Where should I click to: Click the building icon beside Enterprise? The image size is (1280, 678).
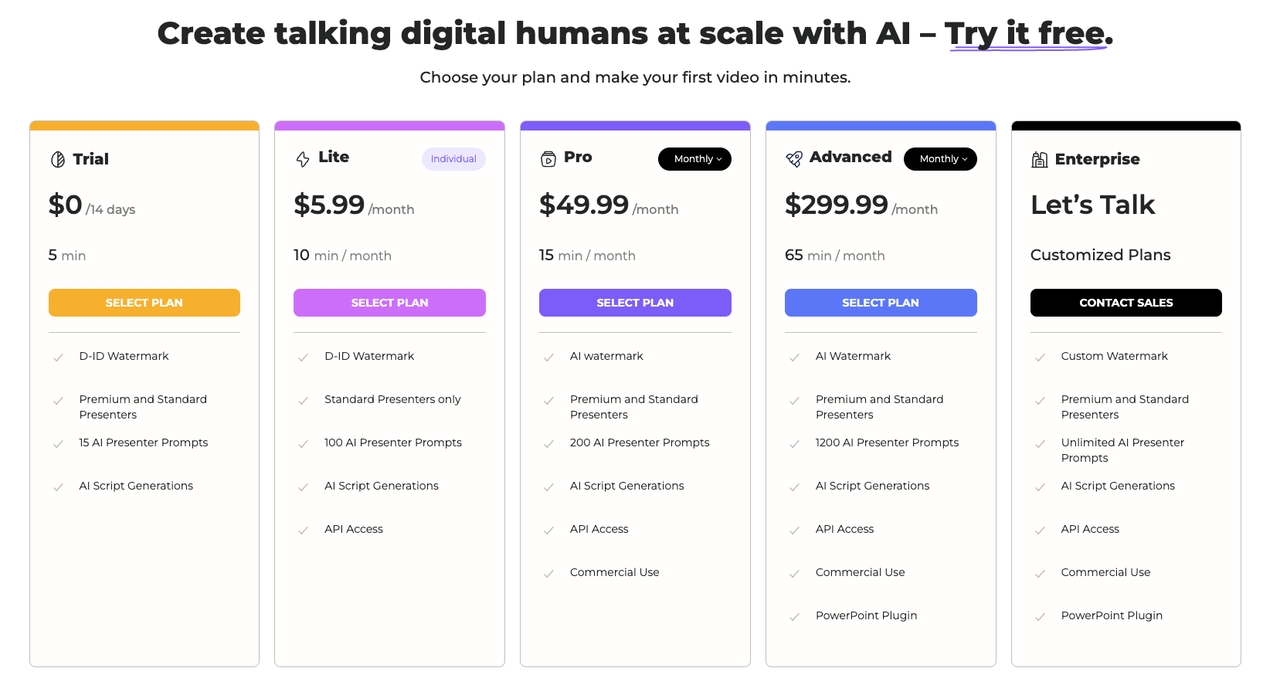pos(1039,159)
